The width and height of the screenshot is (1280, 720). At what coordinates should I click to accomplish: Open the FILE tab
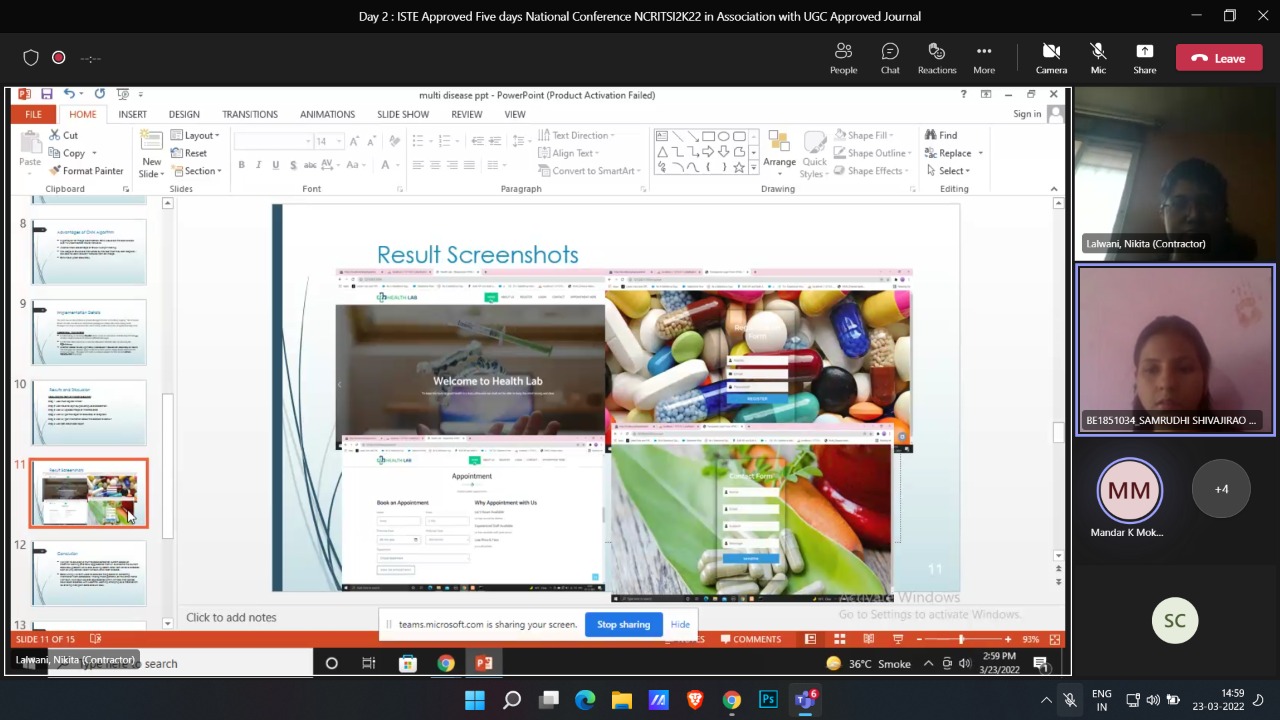[33, 114]
